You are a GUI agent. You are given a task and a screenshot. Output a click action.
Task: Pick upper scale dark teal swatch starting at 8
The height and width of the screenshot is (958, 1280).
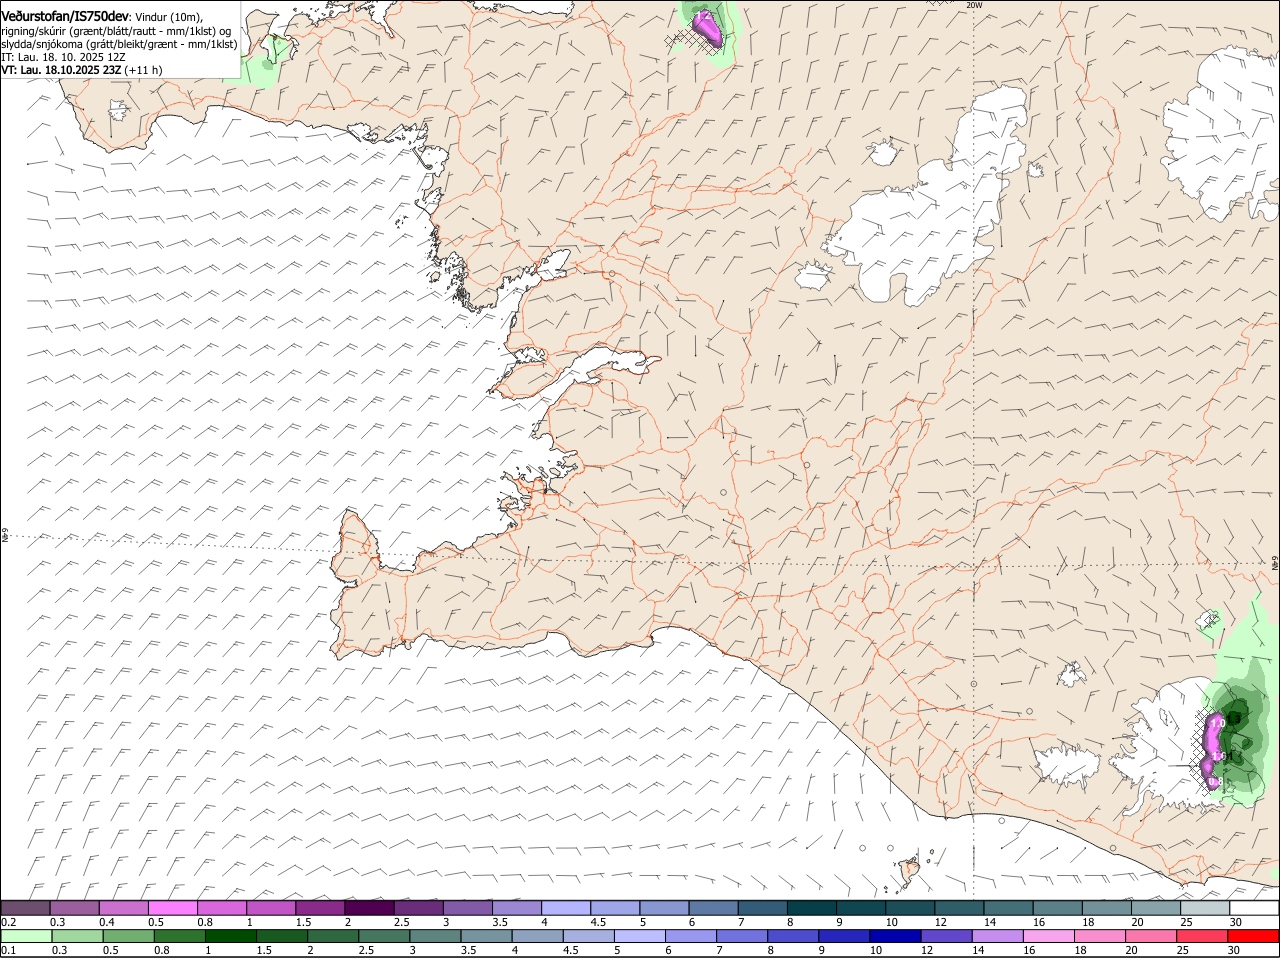810,908
